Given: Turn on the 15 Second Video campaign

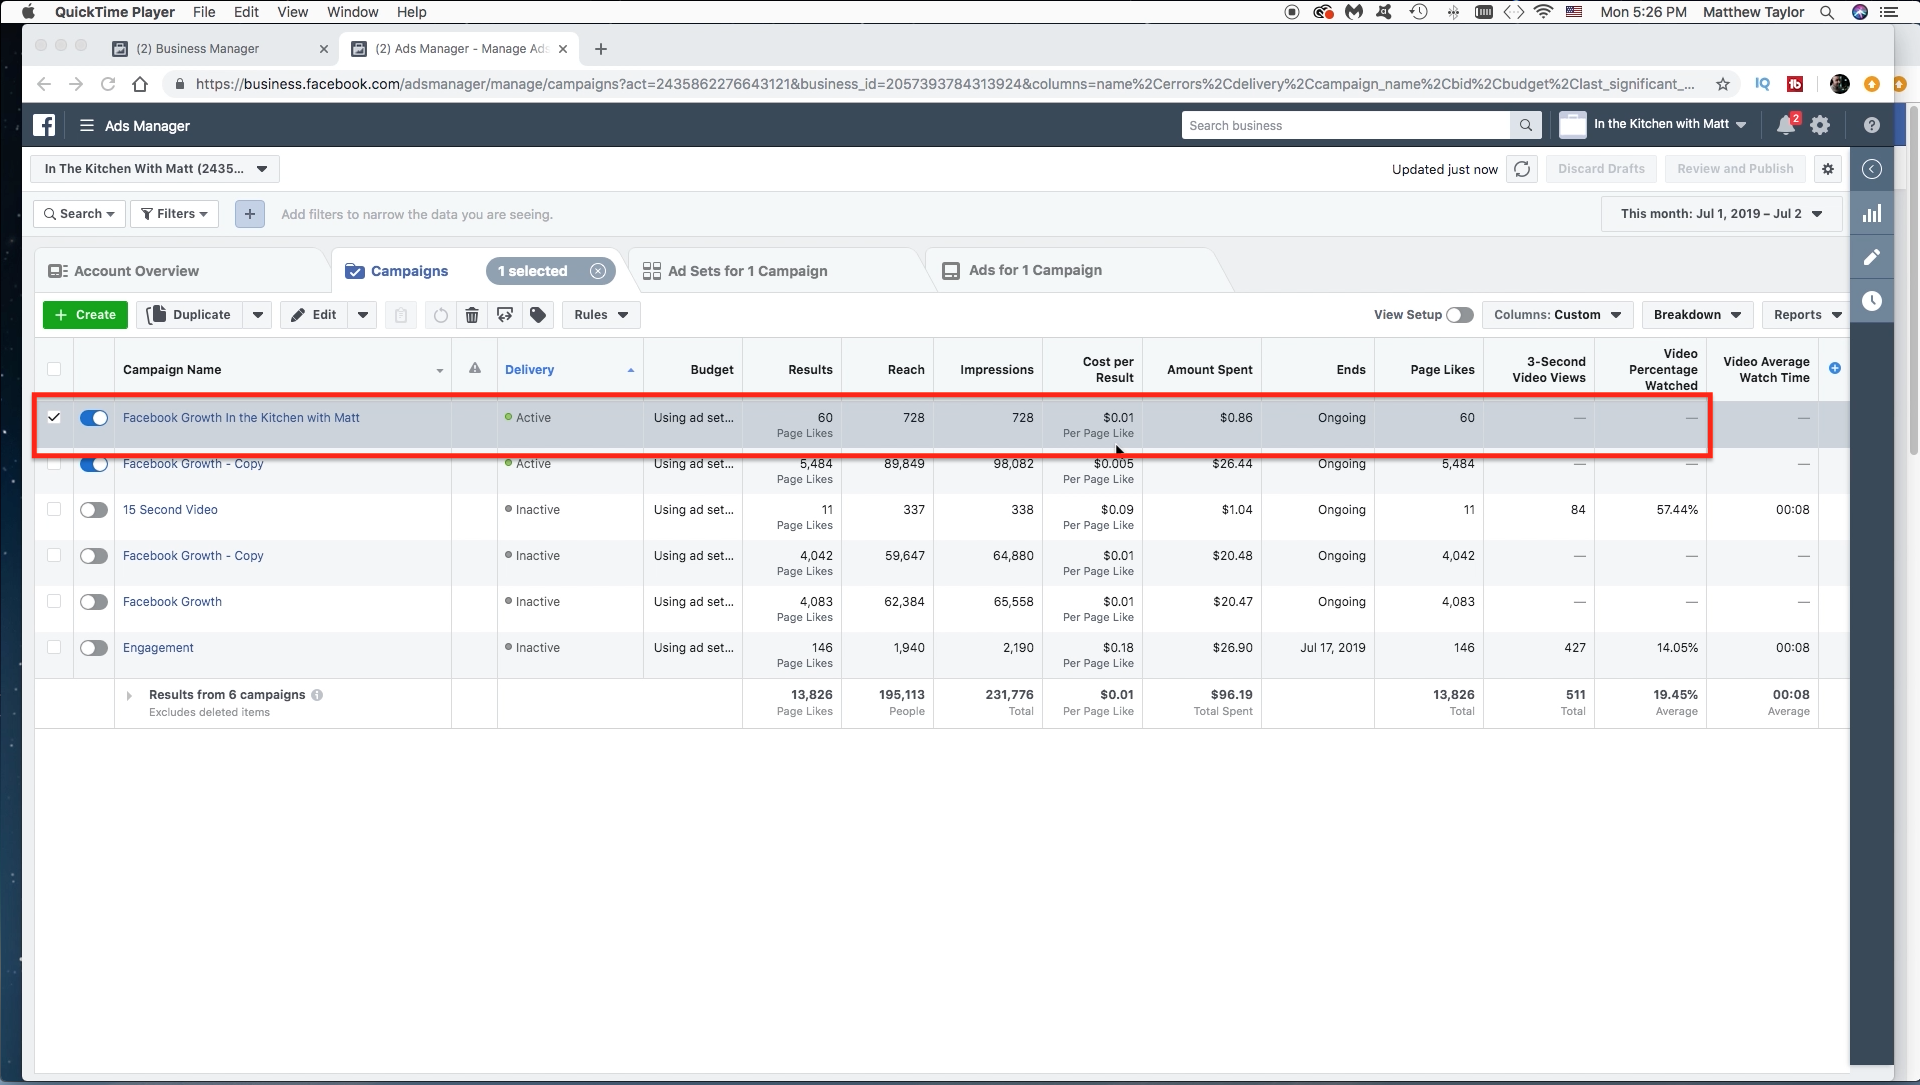Looking at the screenshot, I should pyautogui.click(x=94, y=510).
